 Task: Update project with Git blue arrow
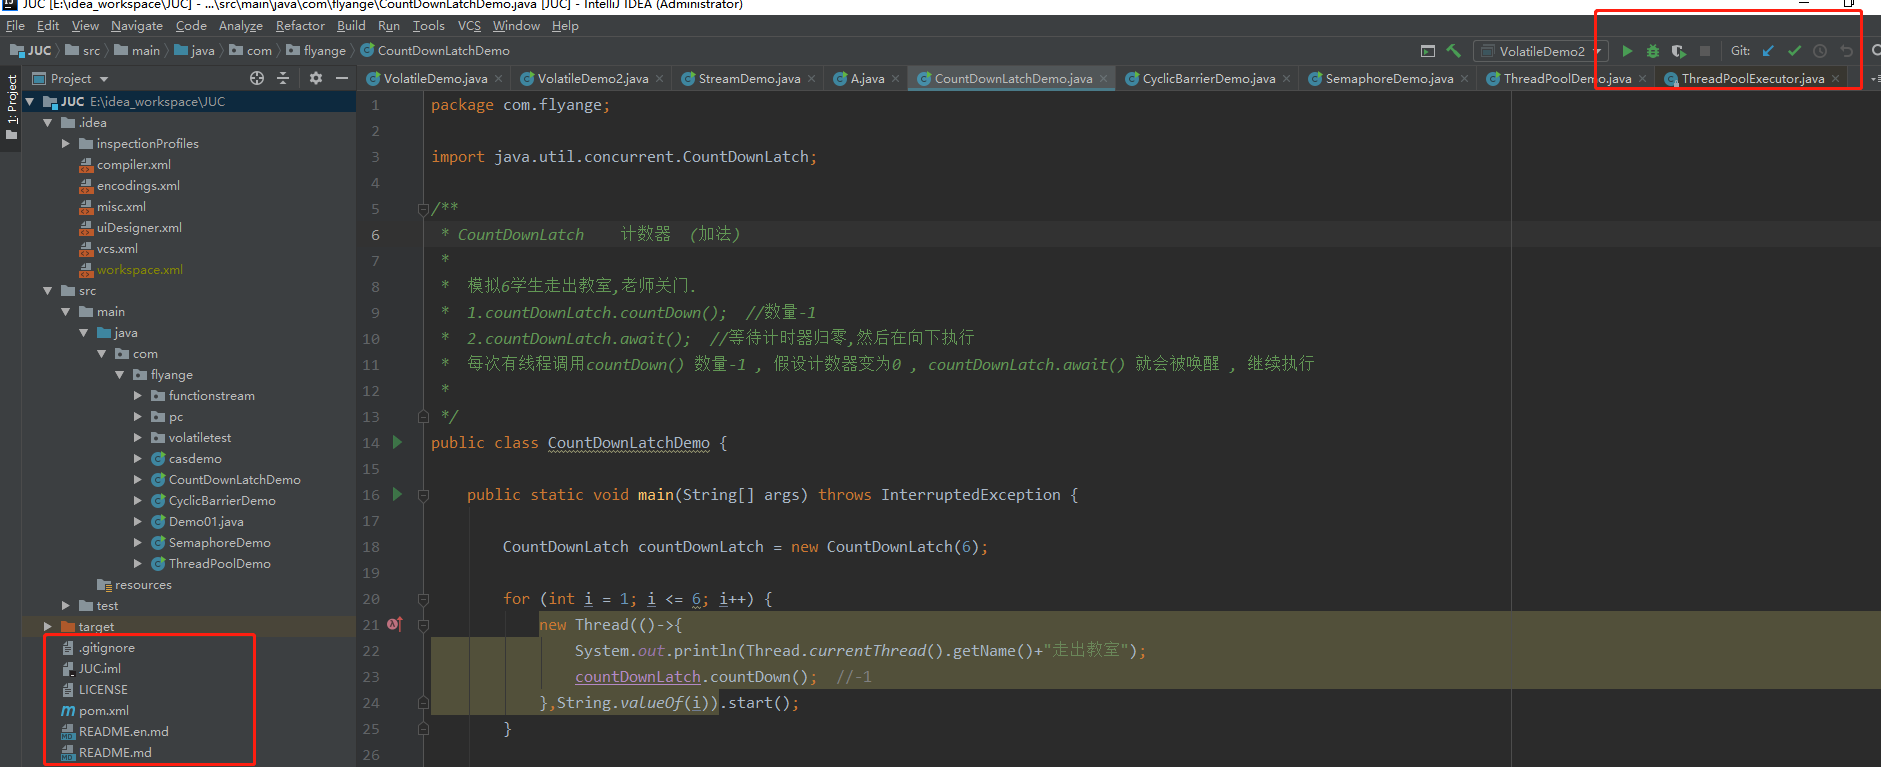(x=1768, y=51)
